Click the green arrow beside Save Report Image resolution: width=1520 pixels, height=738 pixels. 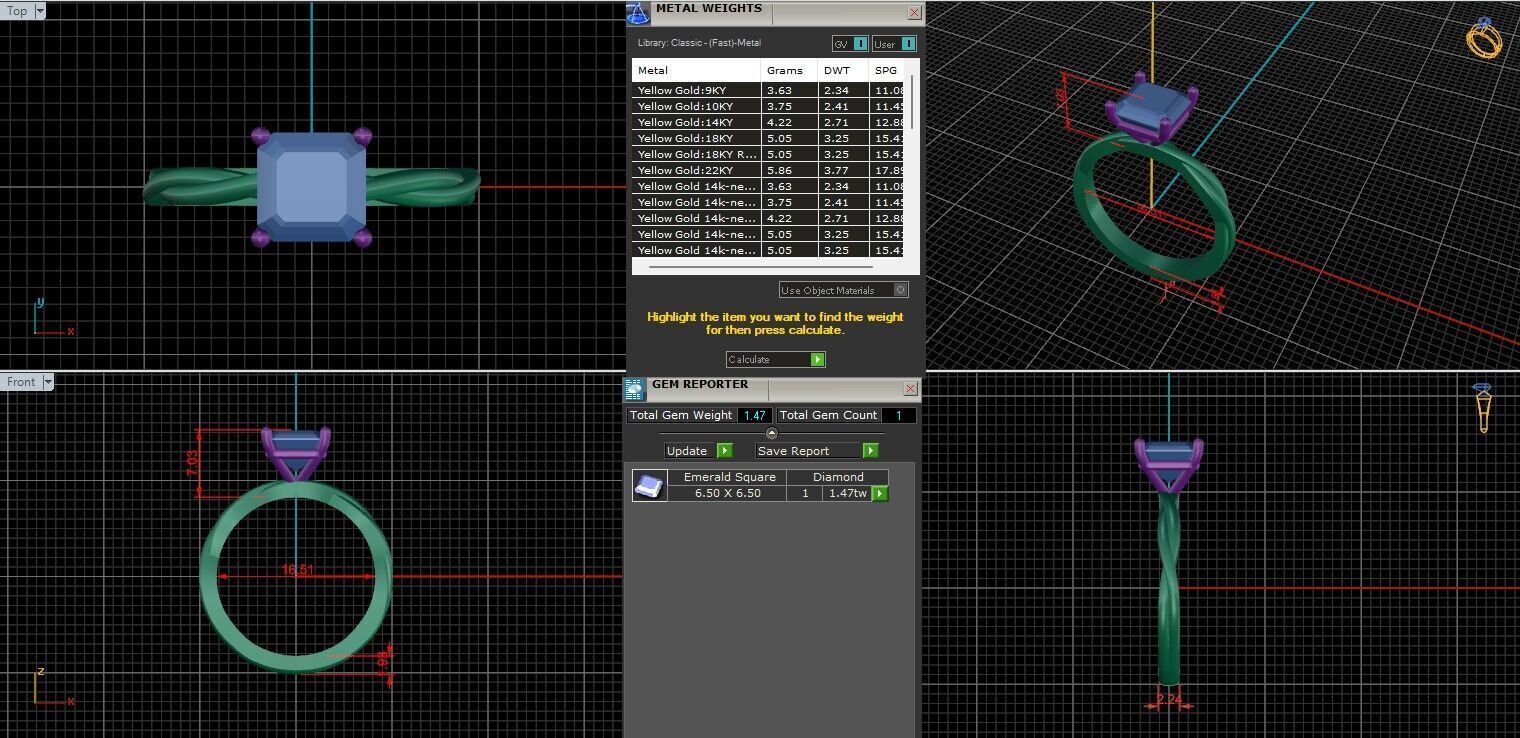click(x=870, y=451)
